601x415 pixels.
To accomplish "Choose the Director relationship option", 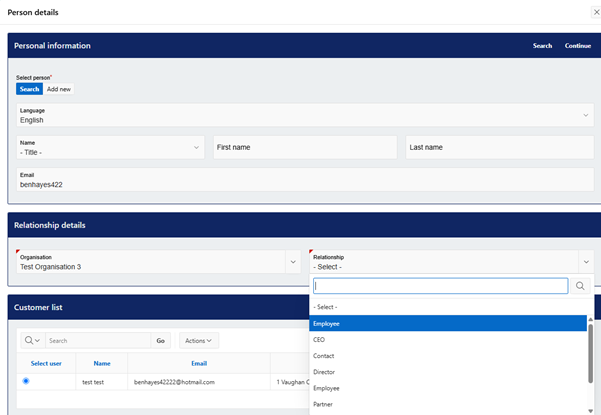I will [448, 372].
